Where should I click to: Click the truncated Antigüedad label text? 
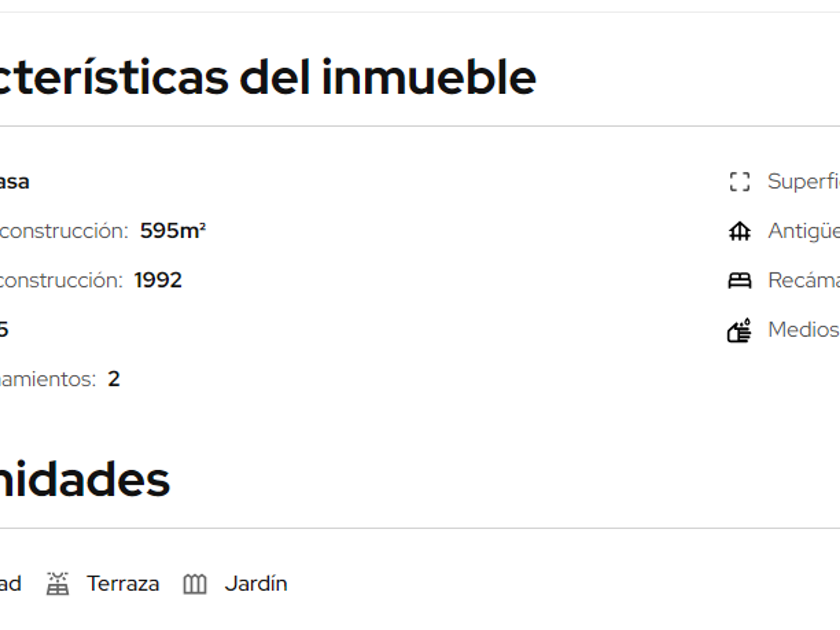803,231
